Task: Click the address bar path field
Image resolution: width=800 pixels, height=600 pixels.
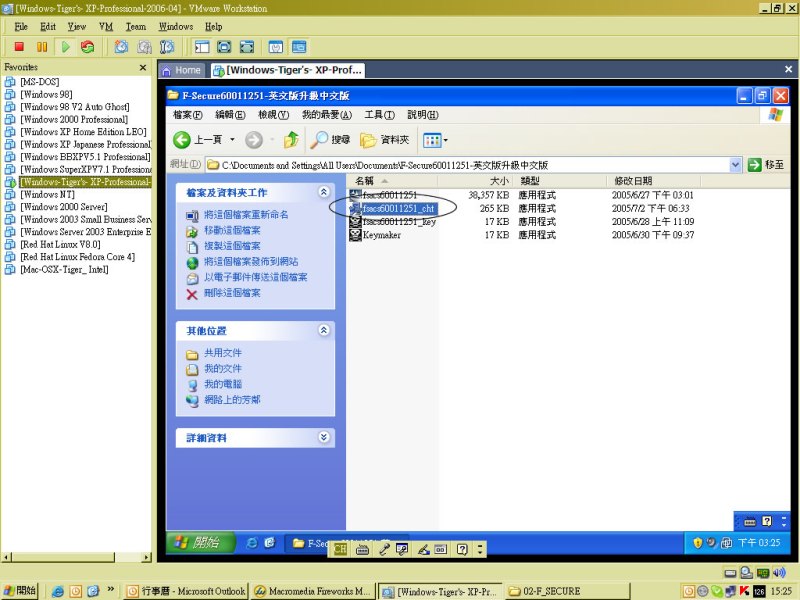Action: tap(468, 165)
